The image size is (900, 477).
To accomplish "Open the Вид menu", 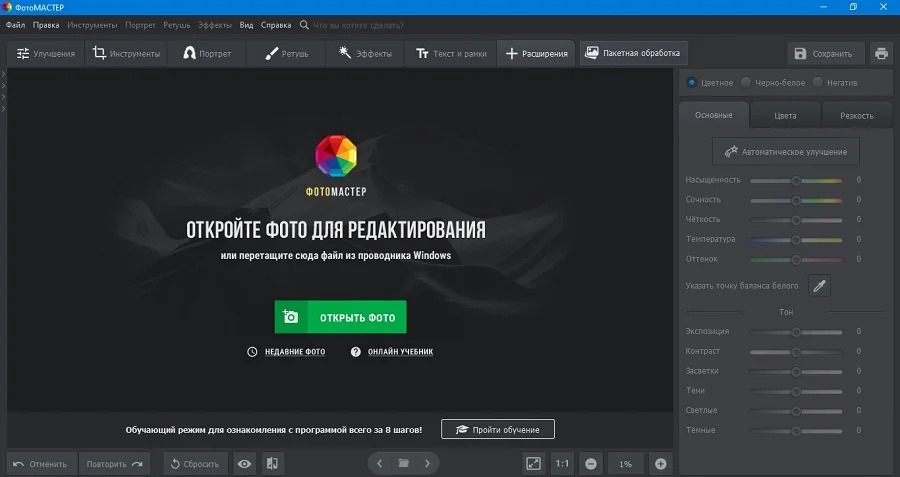I will (x=246, y=25).
